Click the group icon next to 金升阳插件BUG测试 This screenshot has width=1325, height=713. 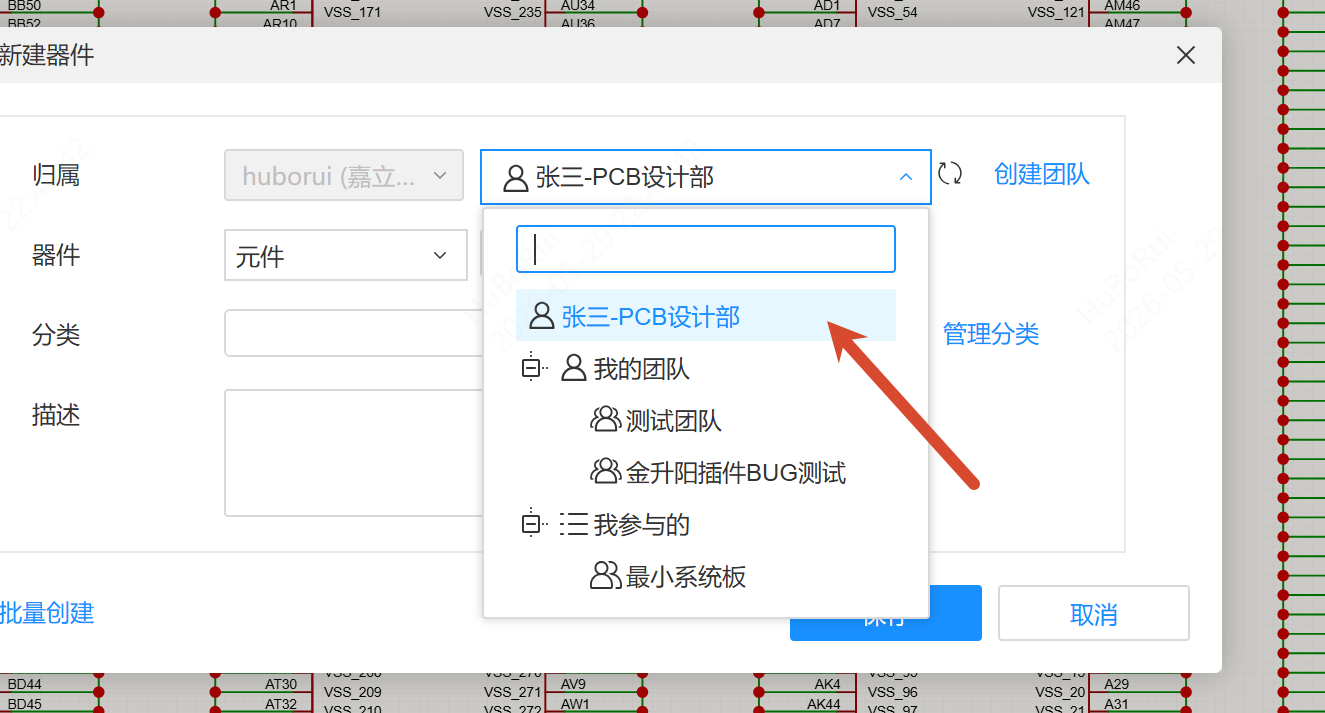(605, 471)
